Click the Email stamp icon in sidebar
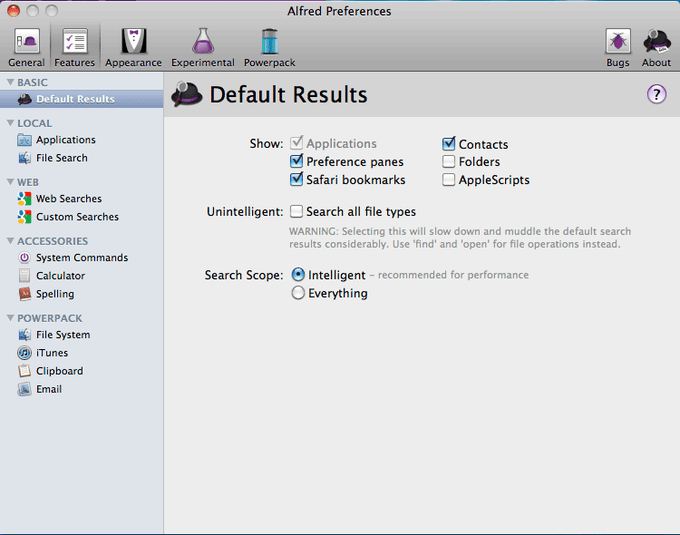Image resolution: width=680 pixels, height=535 pixels. pyautogui.click(x=24, y=389)
